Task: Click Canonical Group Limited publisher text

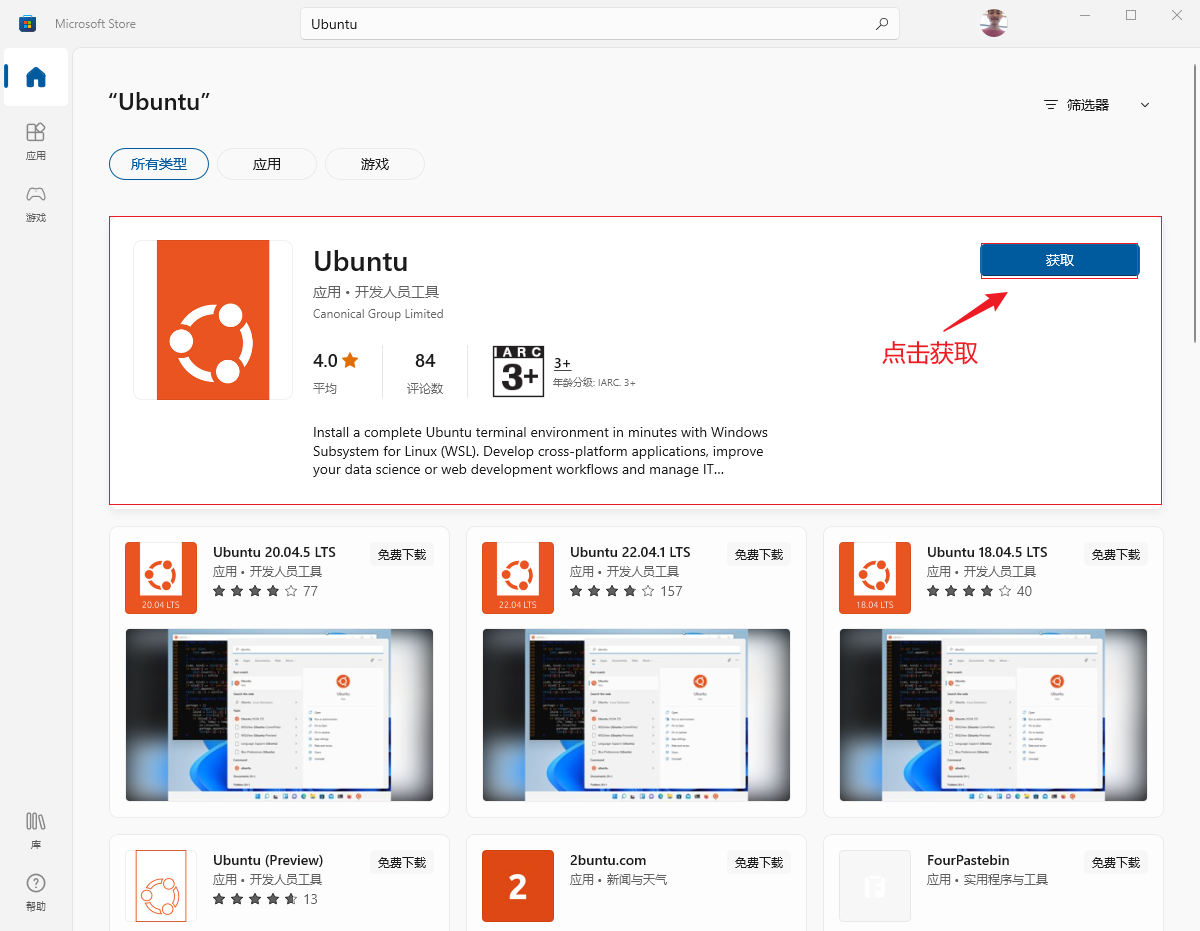Action: 378,314
